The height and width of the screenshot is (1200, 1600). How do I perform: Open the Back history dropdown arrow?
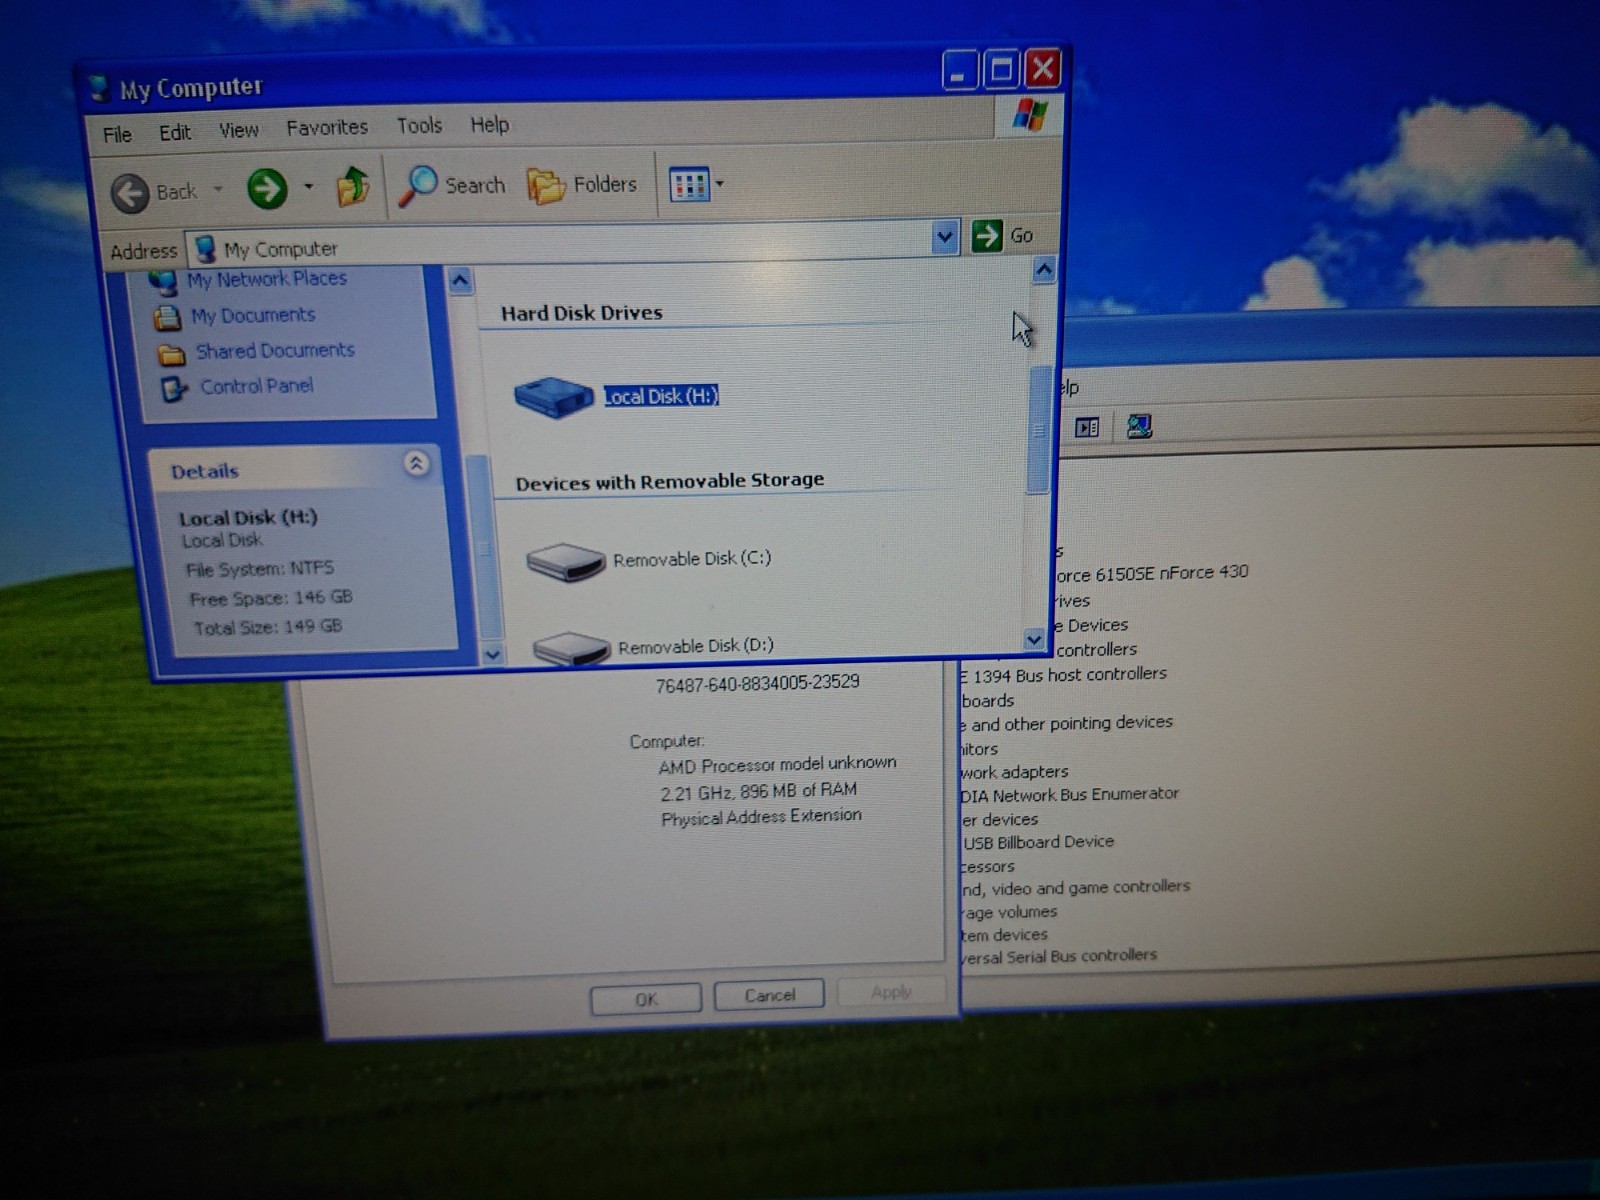pyautogui.click(x=218, y=189)
